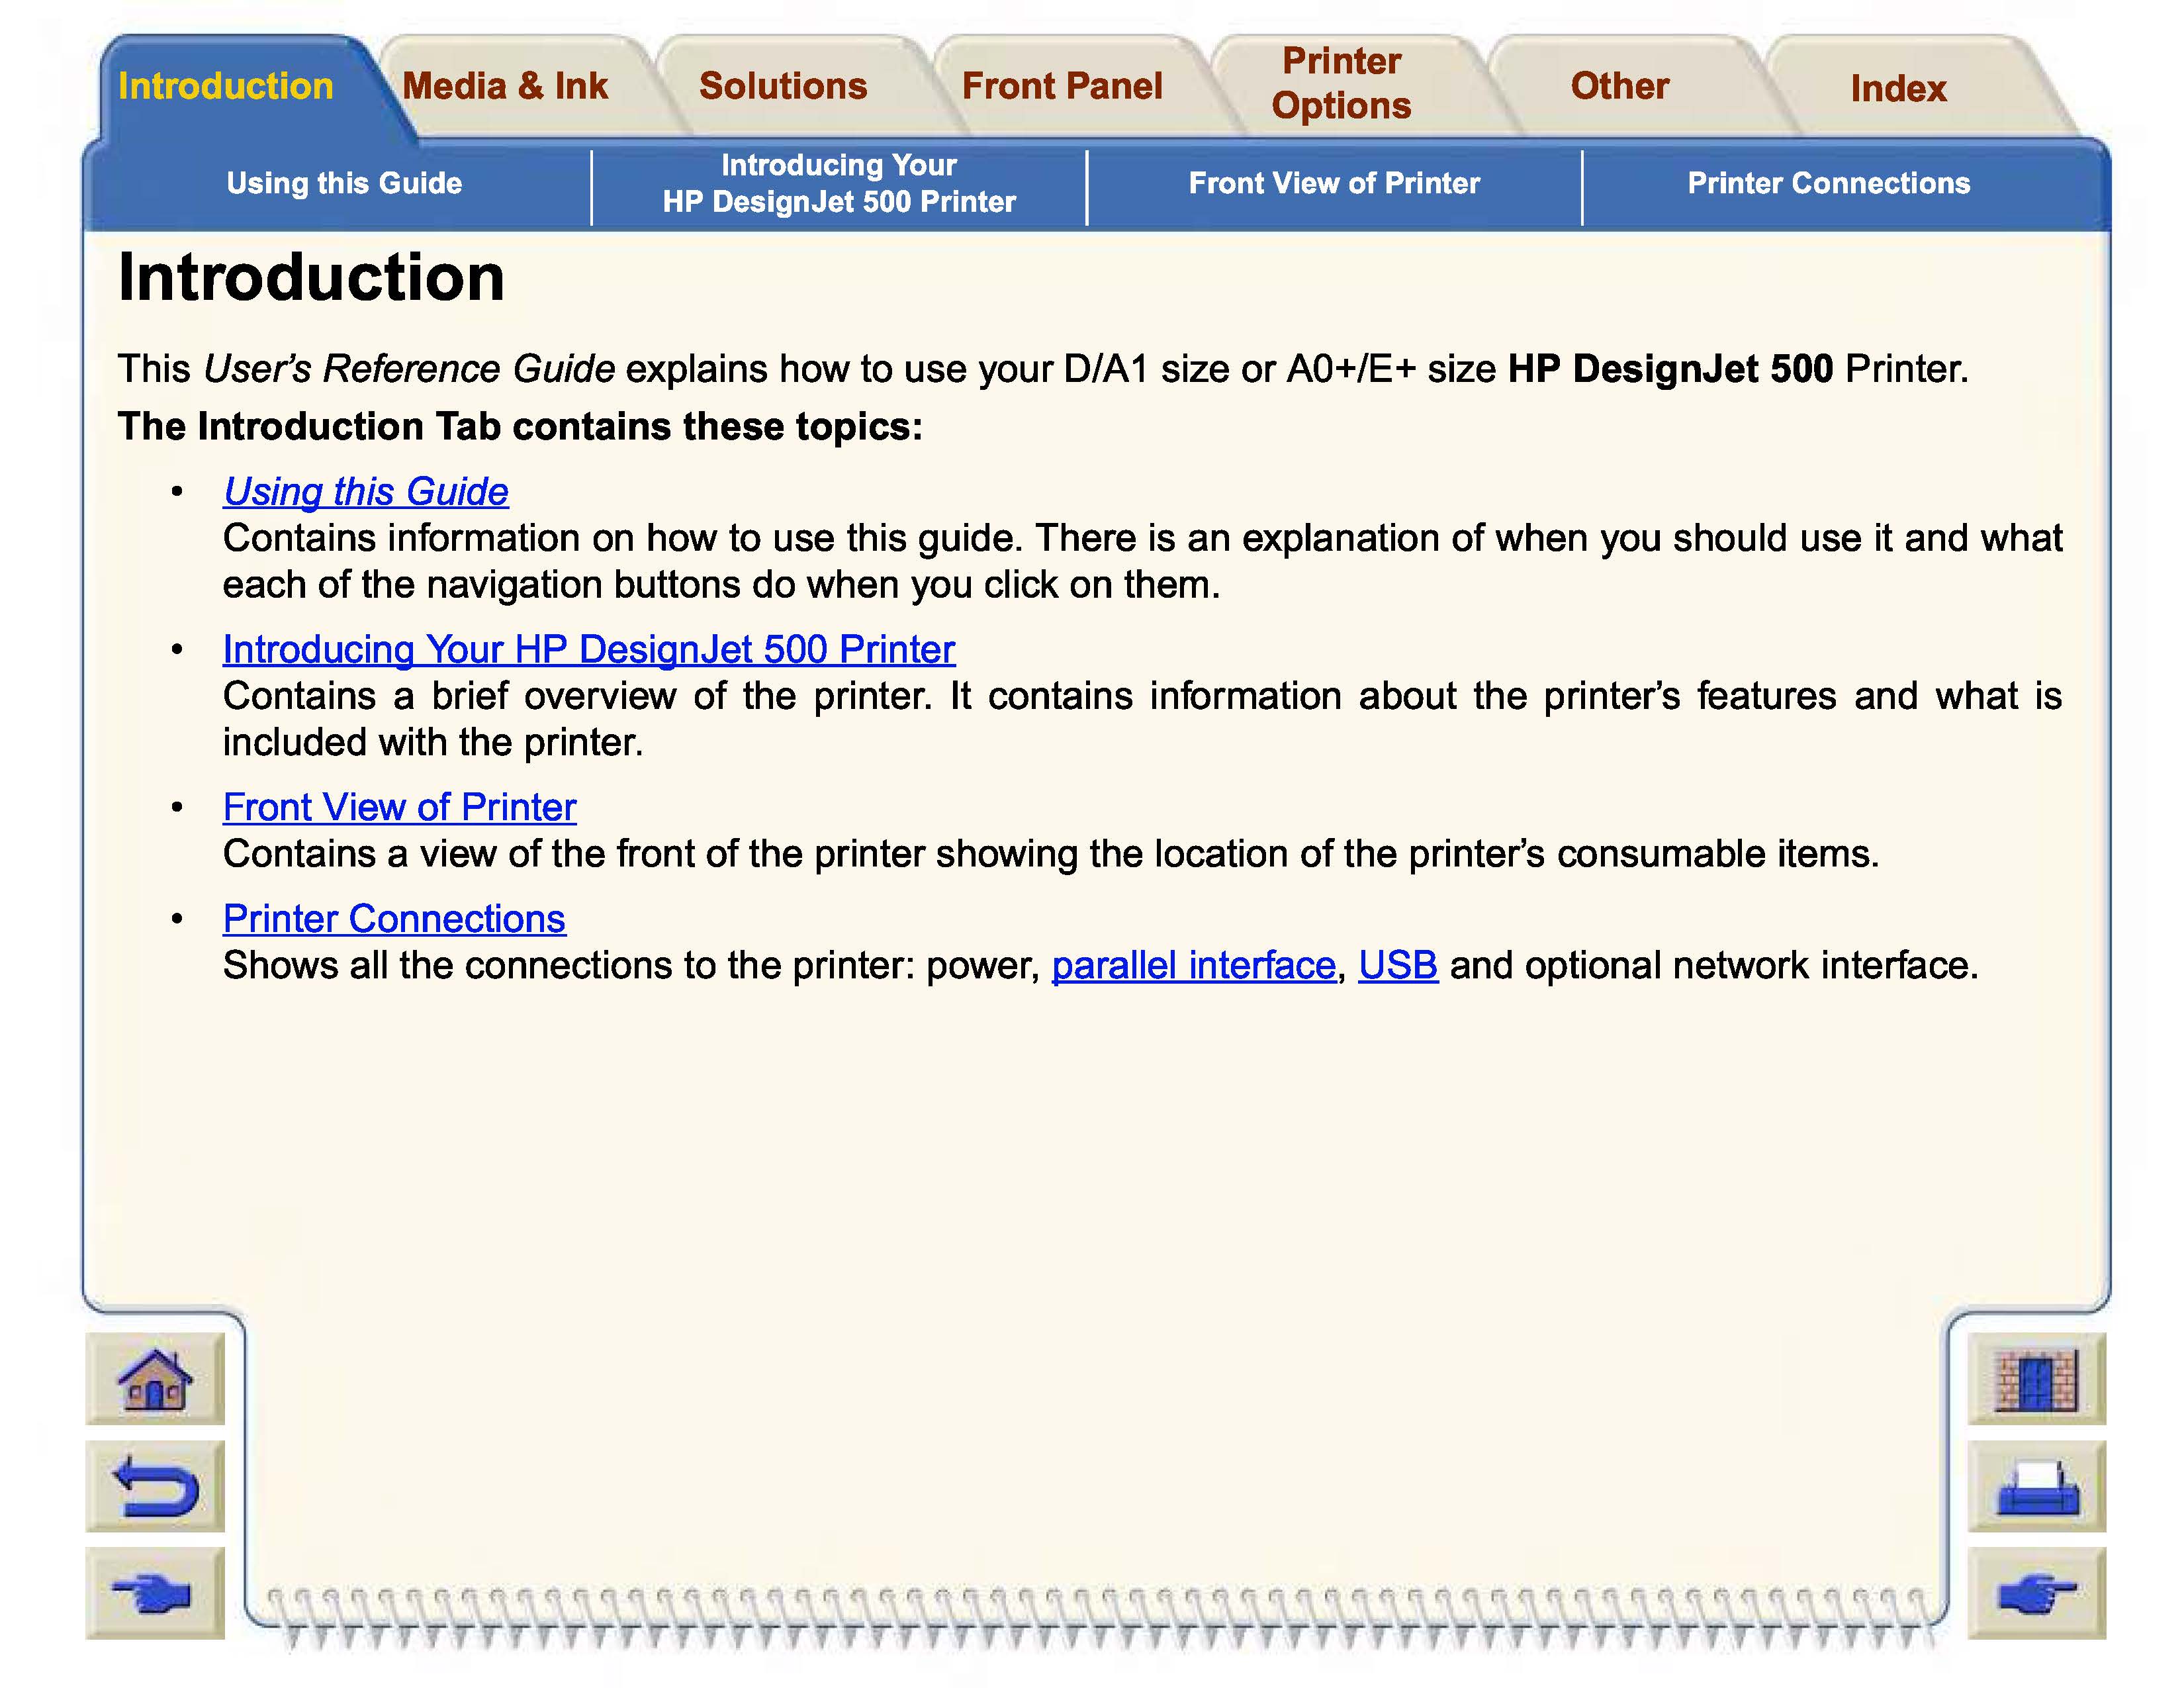
Task: Open the Using this Guide hyperlink
Action: [x=366, y=492]
